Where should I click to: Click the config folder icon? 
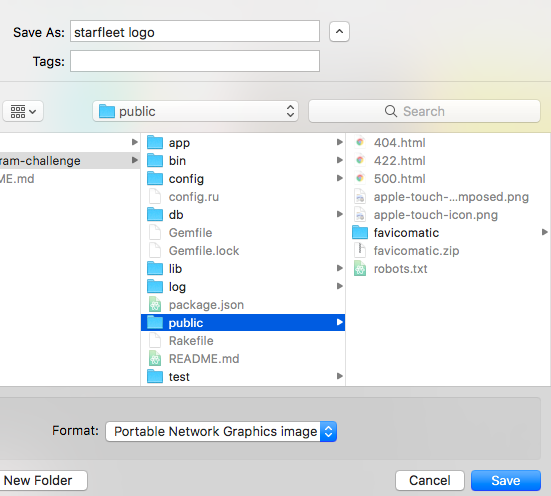coord(155,179)
